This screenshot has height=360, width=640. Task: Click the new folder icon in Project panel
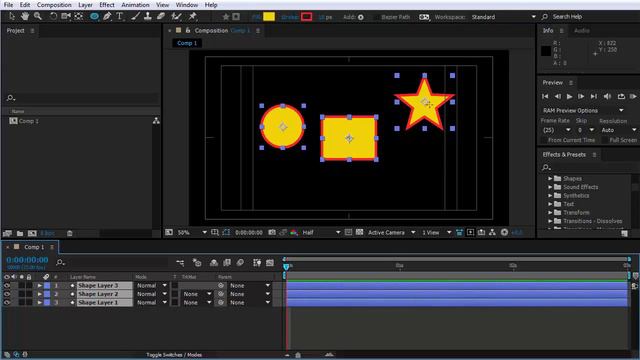tap(20, 233)
